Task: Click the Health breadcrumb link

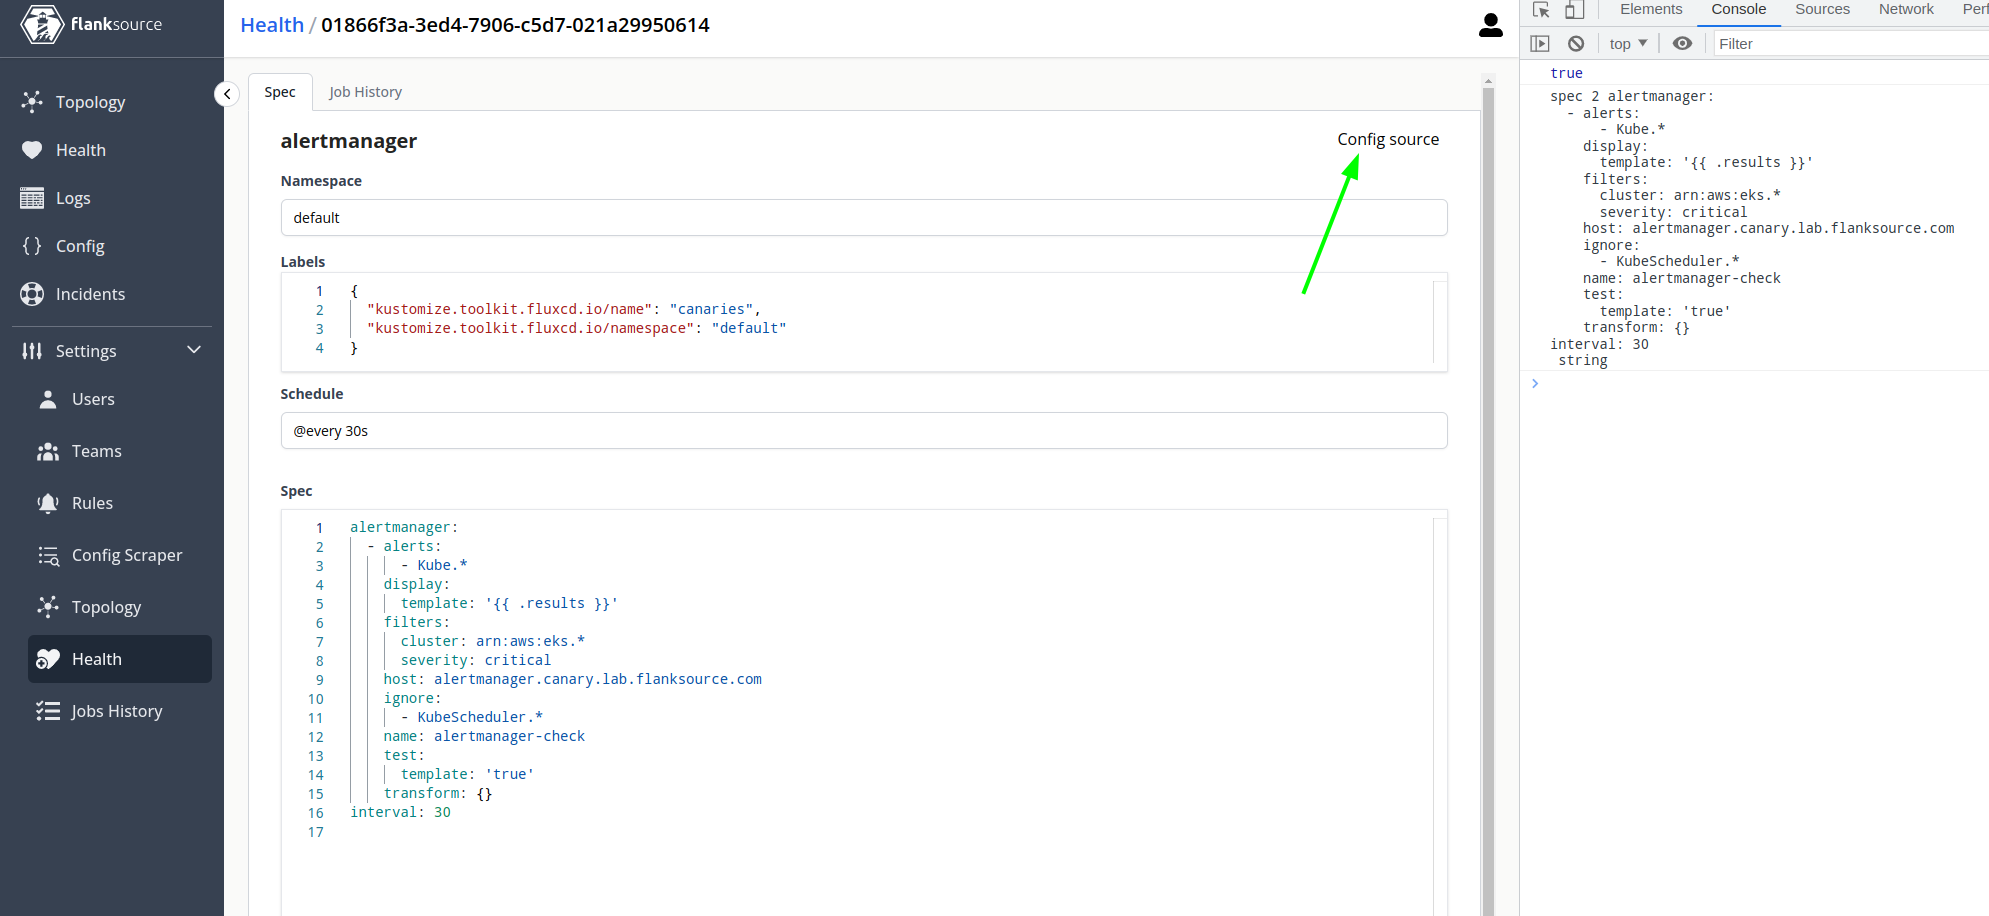Action: coord(271,24)
